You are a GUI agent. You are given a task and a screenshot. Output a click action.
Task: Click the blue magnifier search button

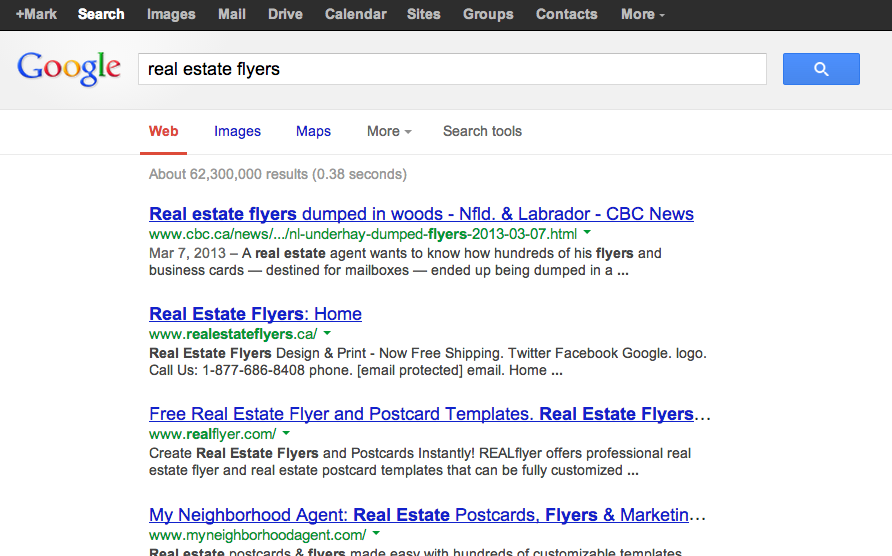coord(821,69)
